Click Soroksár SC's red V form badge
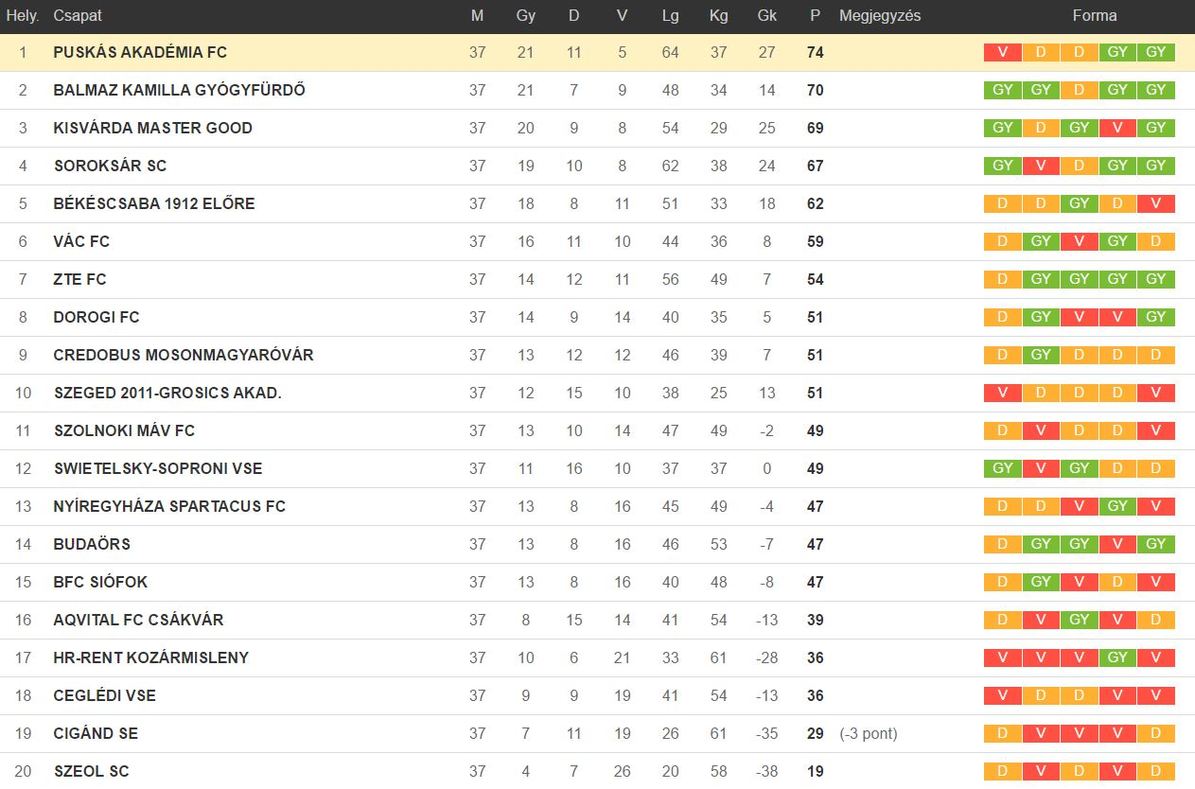The image size is (1195, 789). tap(1040, 165)
